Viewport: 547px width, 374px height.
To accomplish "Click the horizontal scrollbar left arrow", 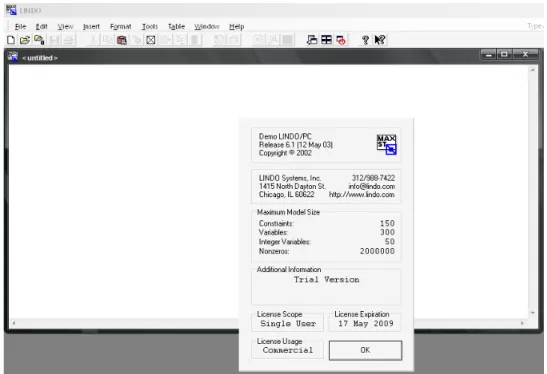I will [x=14, y=323].
